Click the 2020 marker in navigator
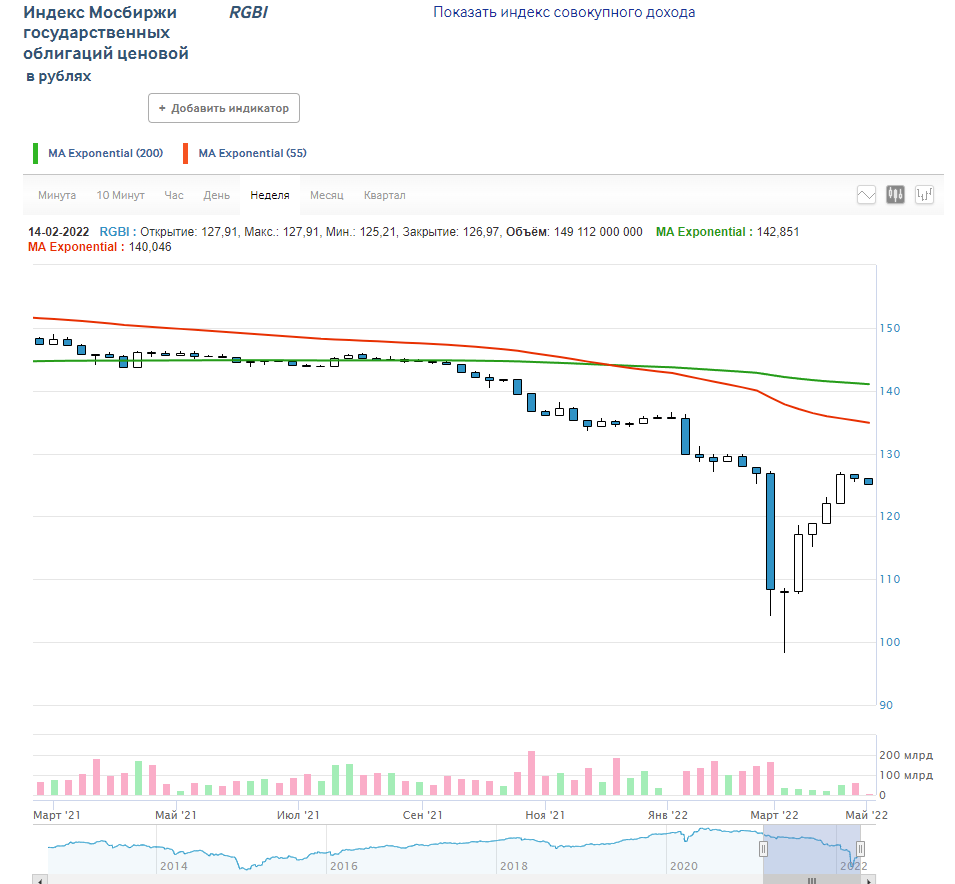The width and height of the screenshot is (955, 884). click(x=683, y=866)
